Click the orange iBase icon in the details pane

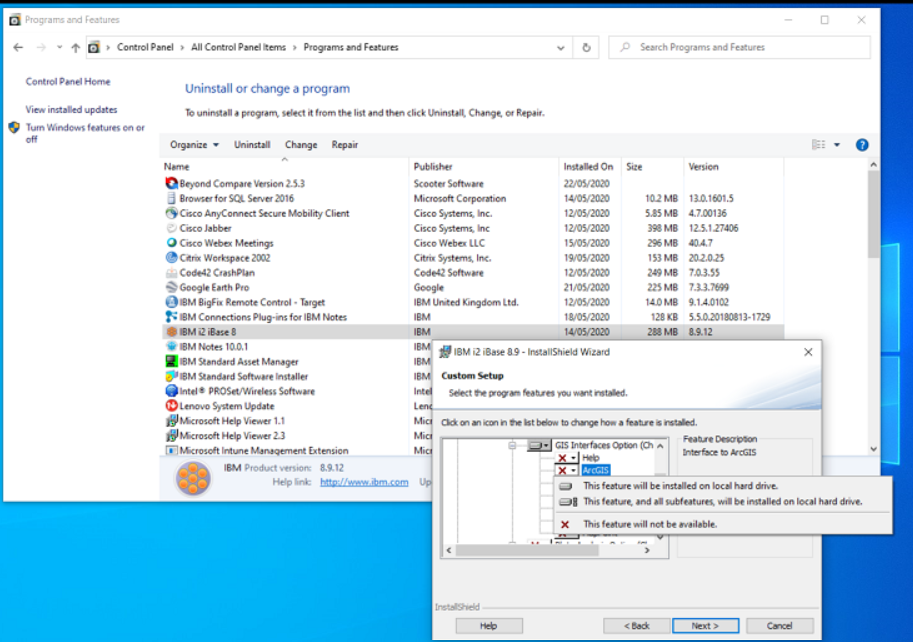(x=192, y=477)
